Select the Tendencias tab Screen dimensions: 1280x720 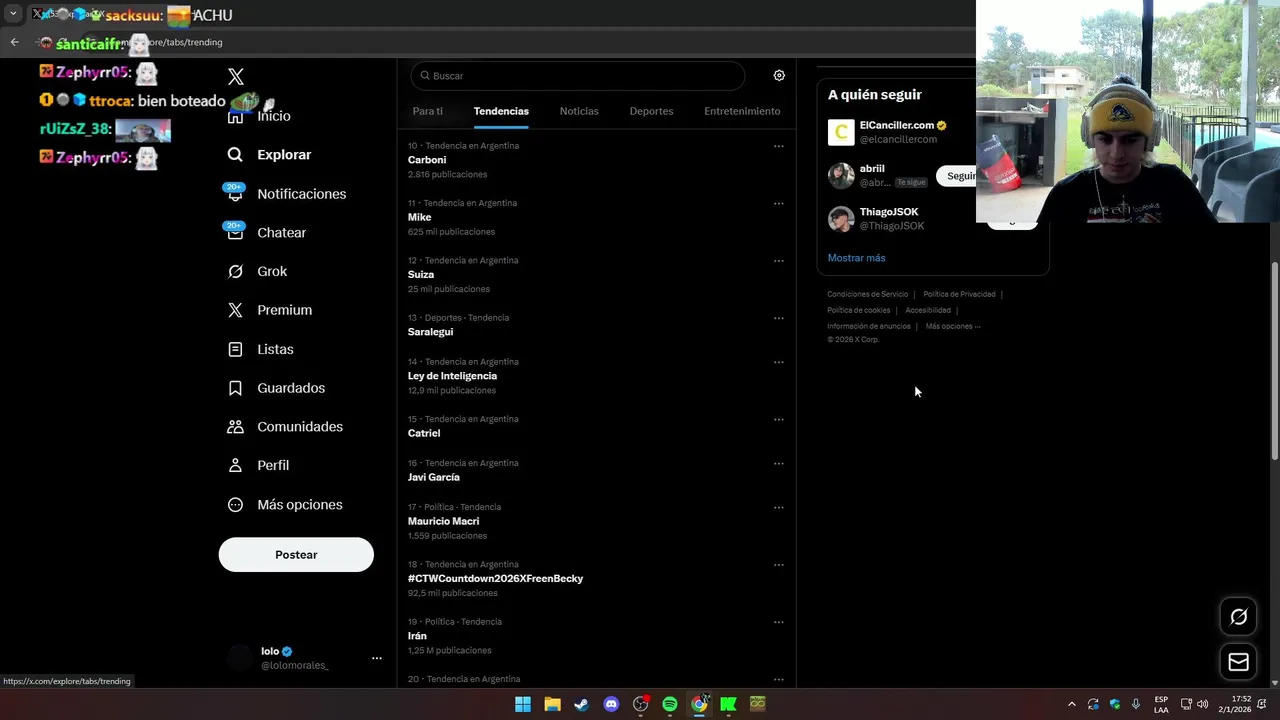tap(501, 111)
